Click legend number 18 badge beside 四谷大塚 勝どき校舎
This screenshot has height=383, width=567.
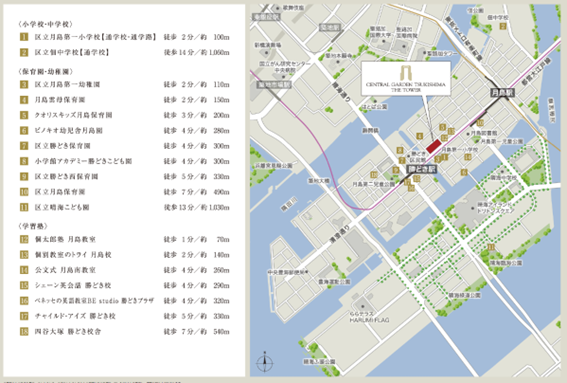point(24,331)
